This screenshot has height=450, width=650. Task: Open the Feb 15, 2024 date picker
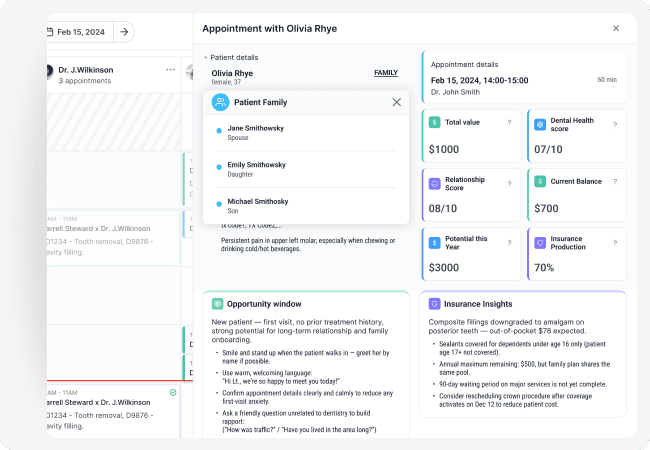coord(80,32)
